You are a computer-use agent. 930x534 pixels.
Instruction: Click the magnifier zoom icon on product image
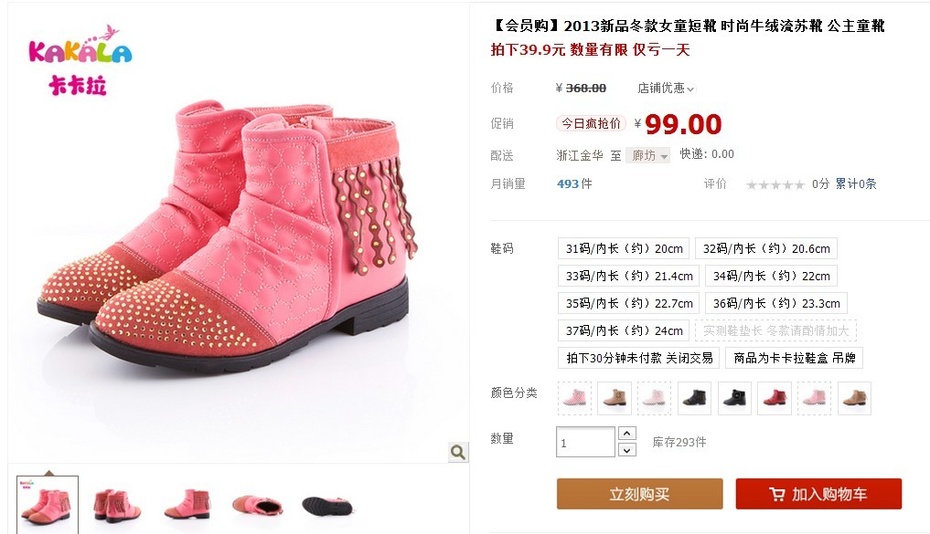(458, 452)
